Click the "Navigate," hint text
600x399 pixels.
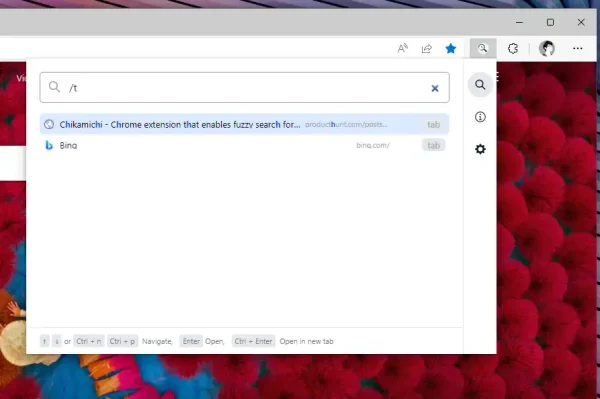tap(157, 341)
